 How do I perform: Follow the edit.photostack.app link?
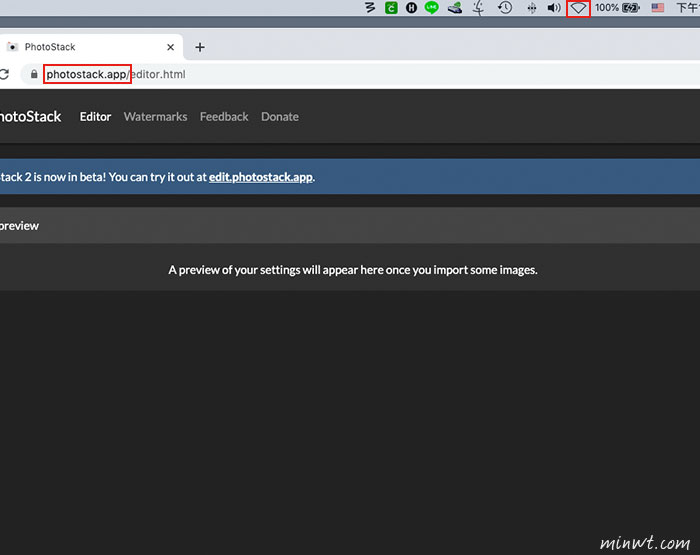(261, 177)
